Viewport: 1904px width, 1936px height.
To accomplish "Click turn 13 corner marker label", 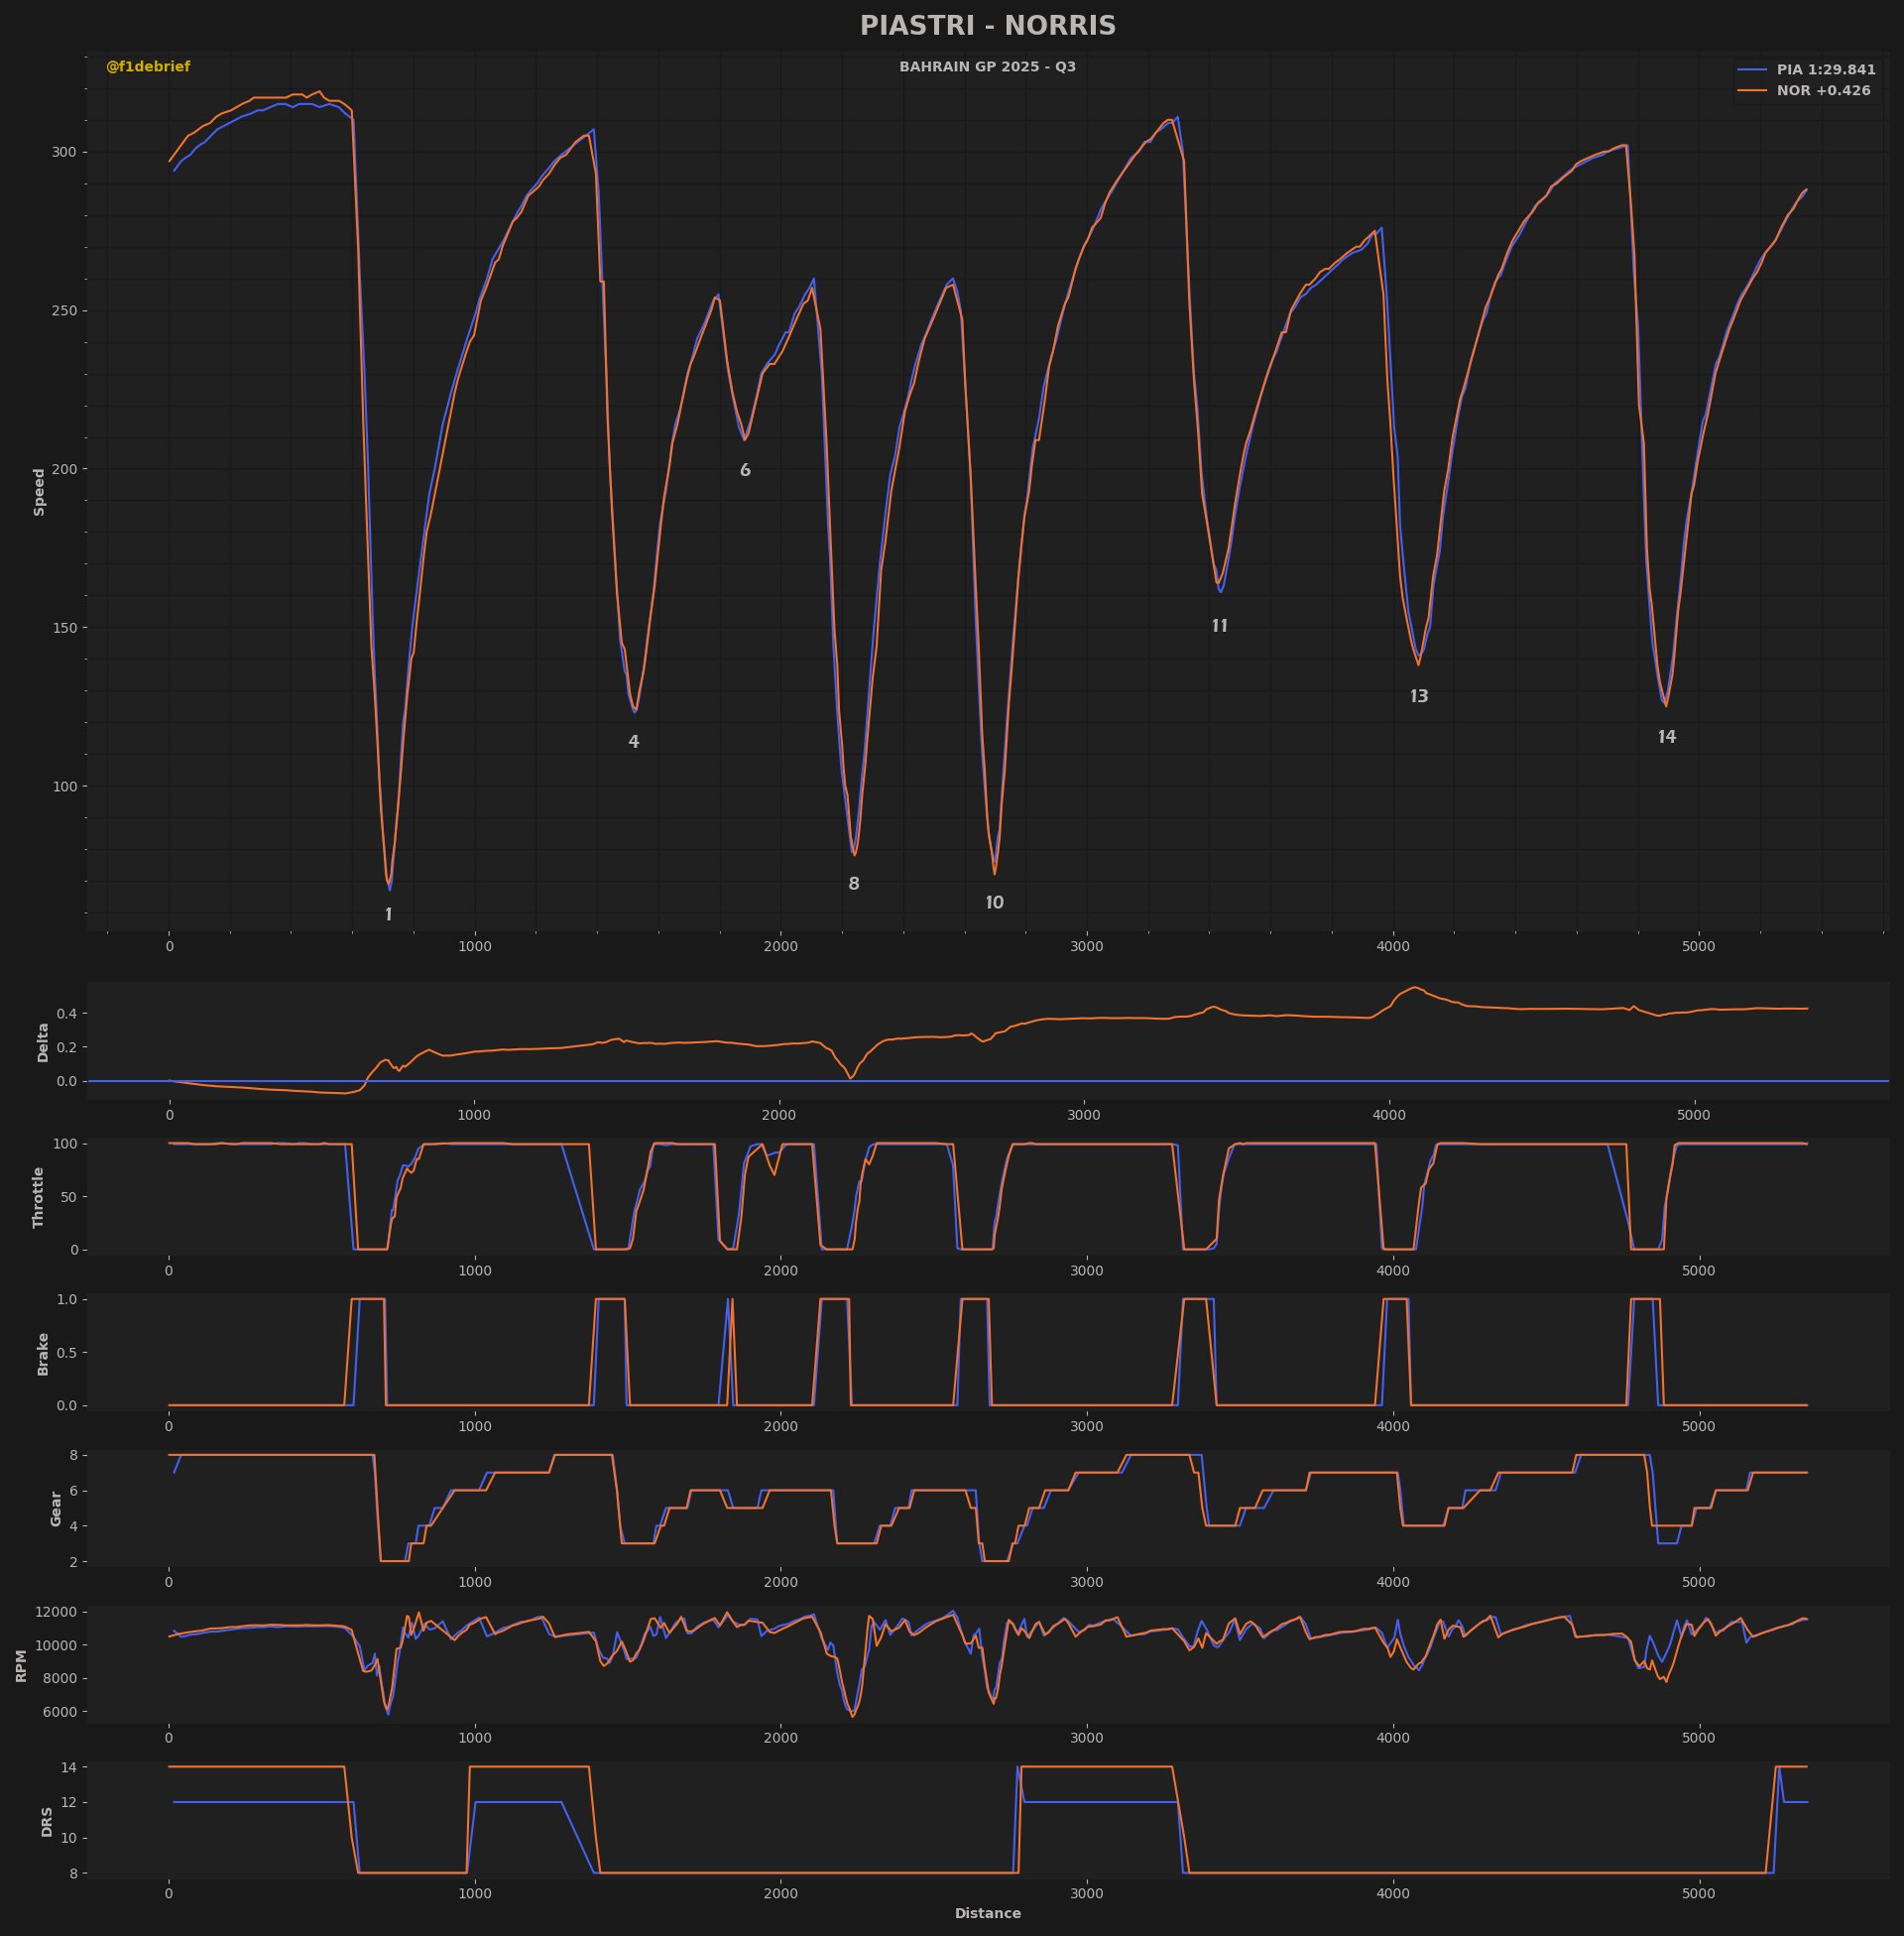I will point(1419,697).
